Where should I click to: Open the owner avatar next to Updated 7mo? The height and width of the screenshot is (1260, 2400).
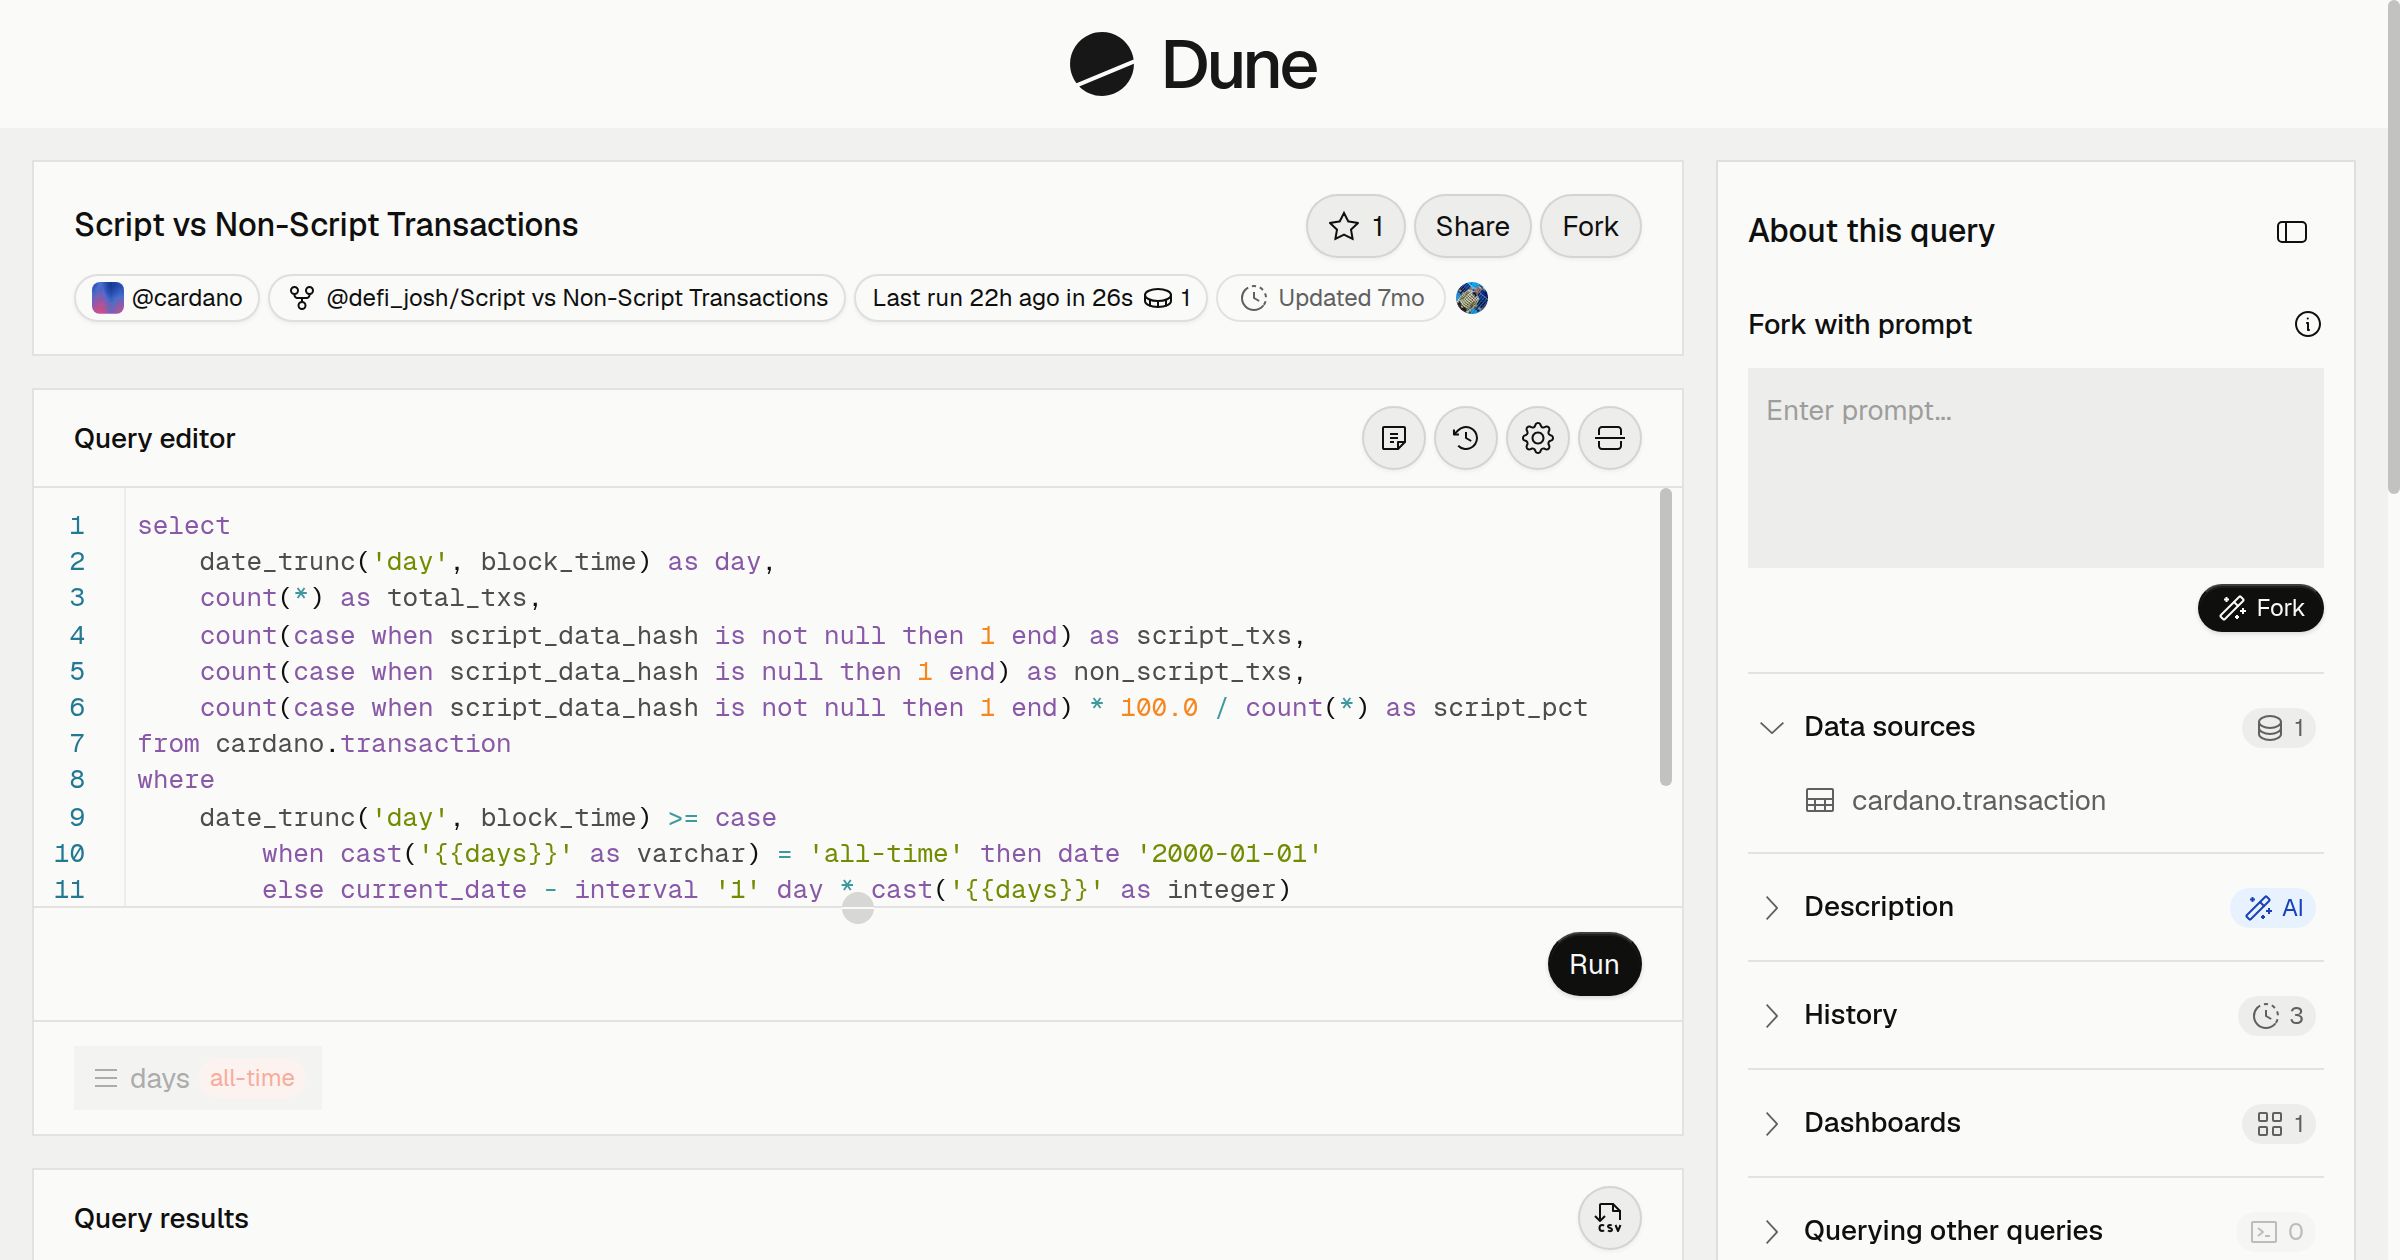1471,298
